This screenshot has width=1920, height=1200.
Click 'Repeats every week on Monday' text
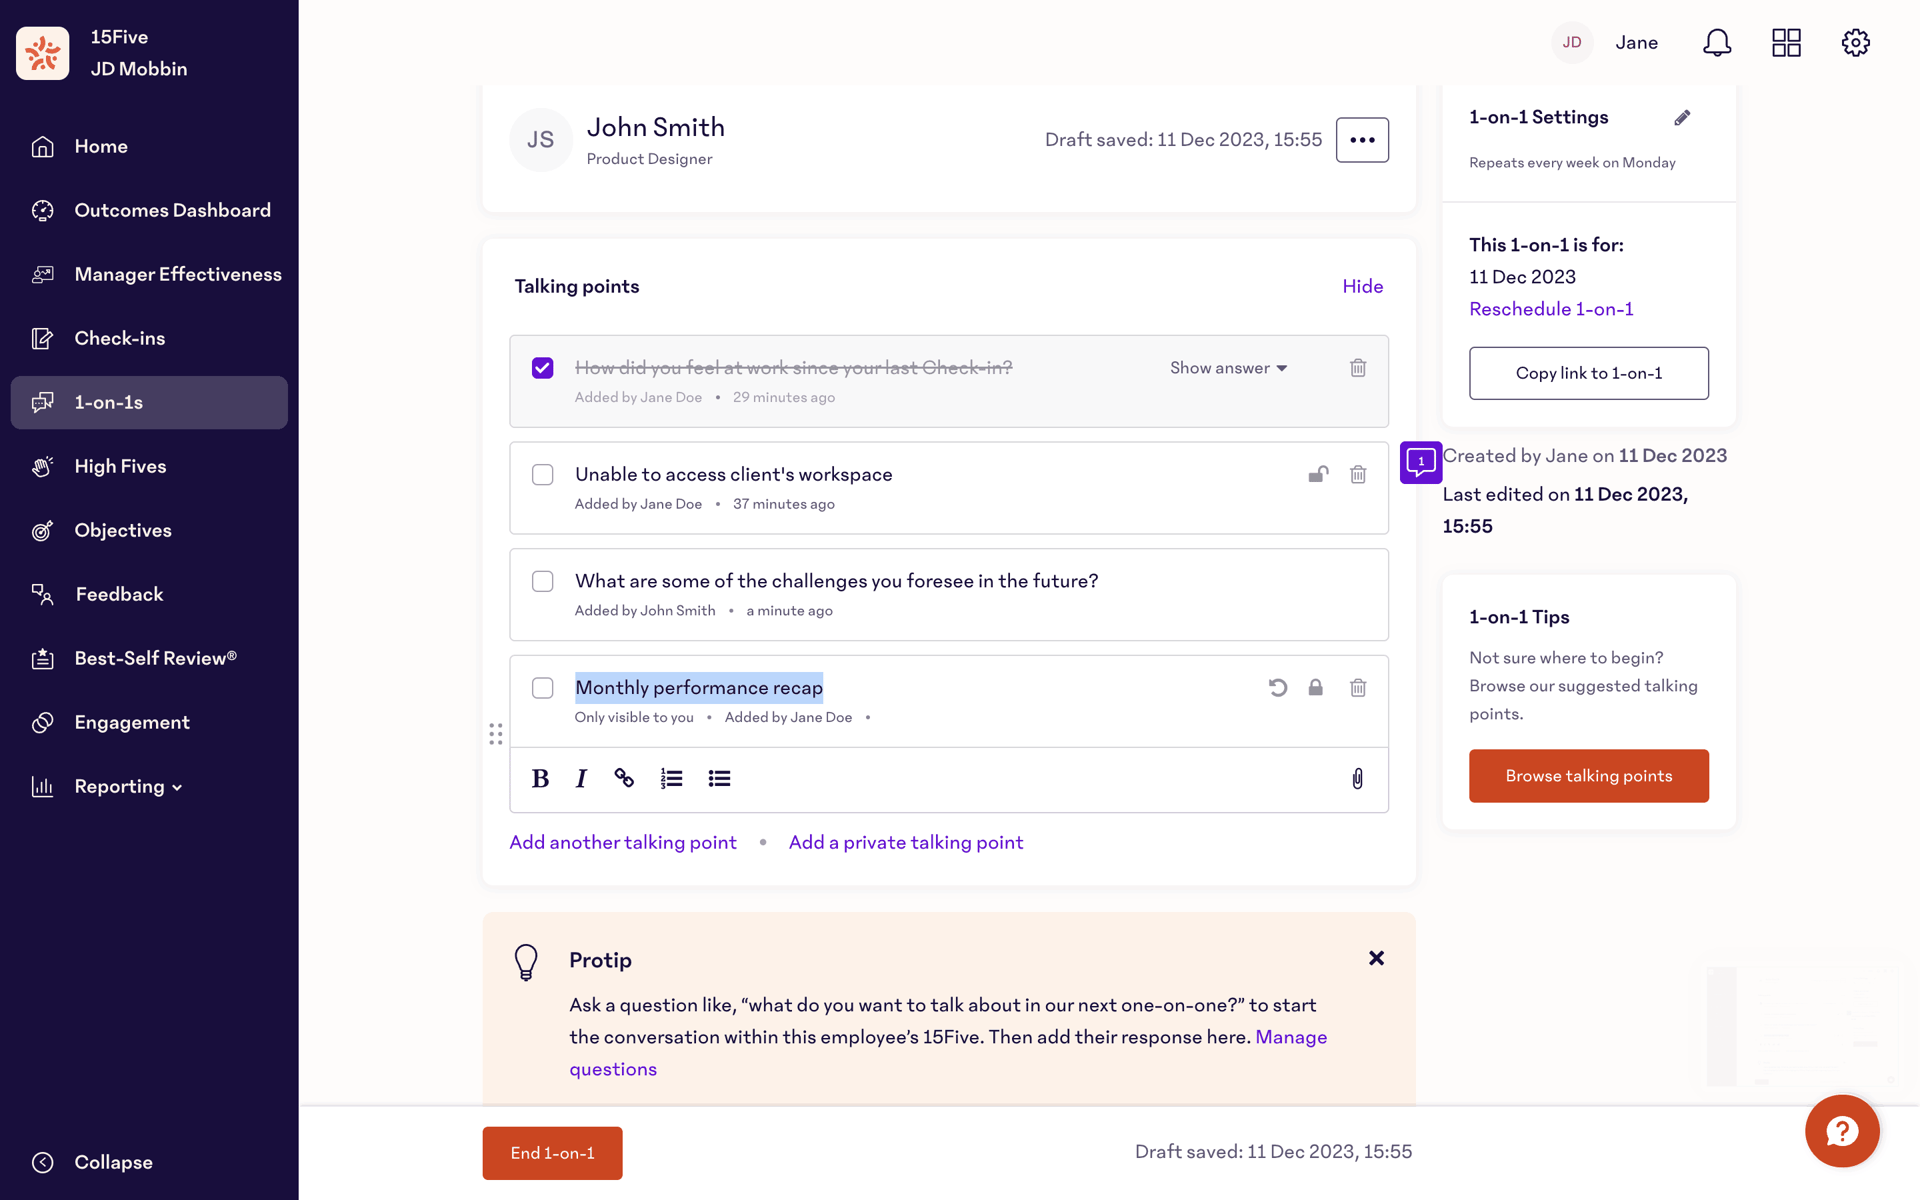tap(1572, 163)
